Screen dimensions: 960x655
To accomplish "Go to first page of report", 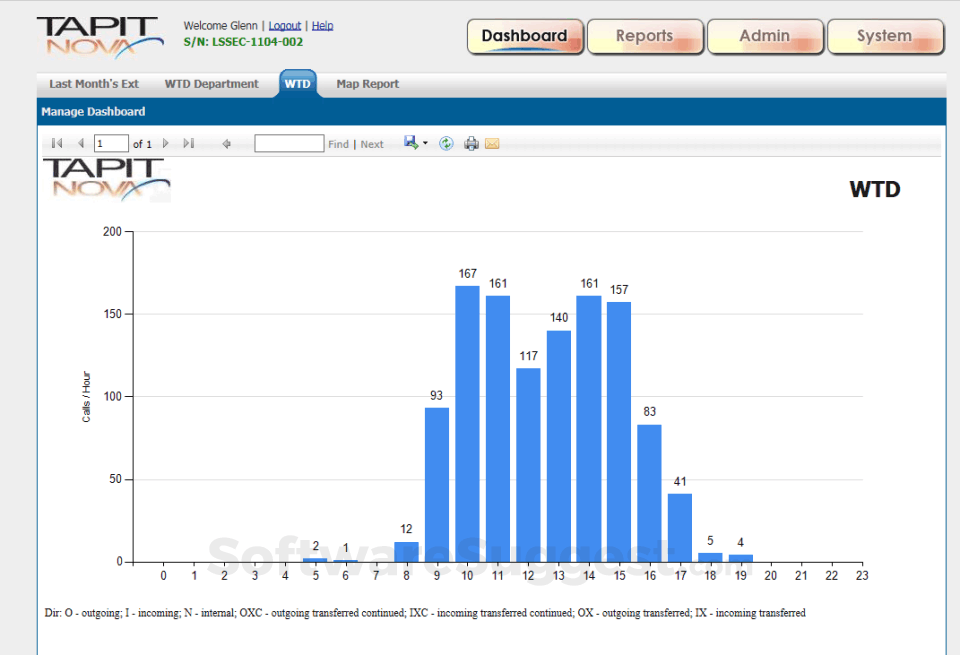I will tap(57, 144).
